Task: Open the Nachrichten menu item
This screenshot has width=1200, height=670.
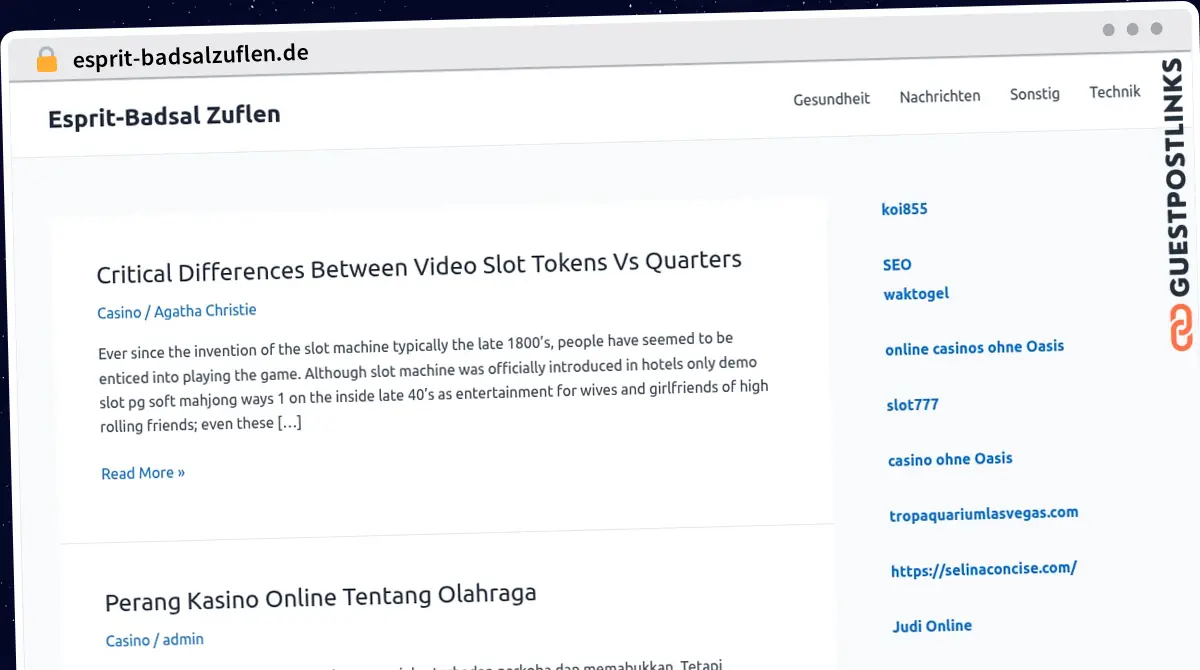Action: point(940,96)
